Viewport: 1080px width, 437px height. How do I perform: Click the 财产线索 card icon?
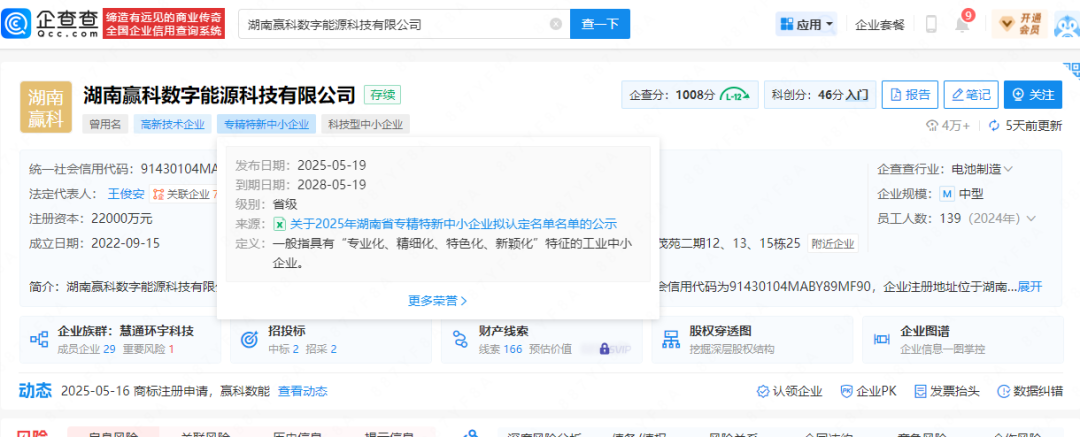point(461,339)
